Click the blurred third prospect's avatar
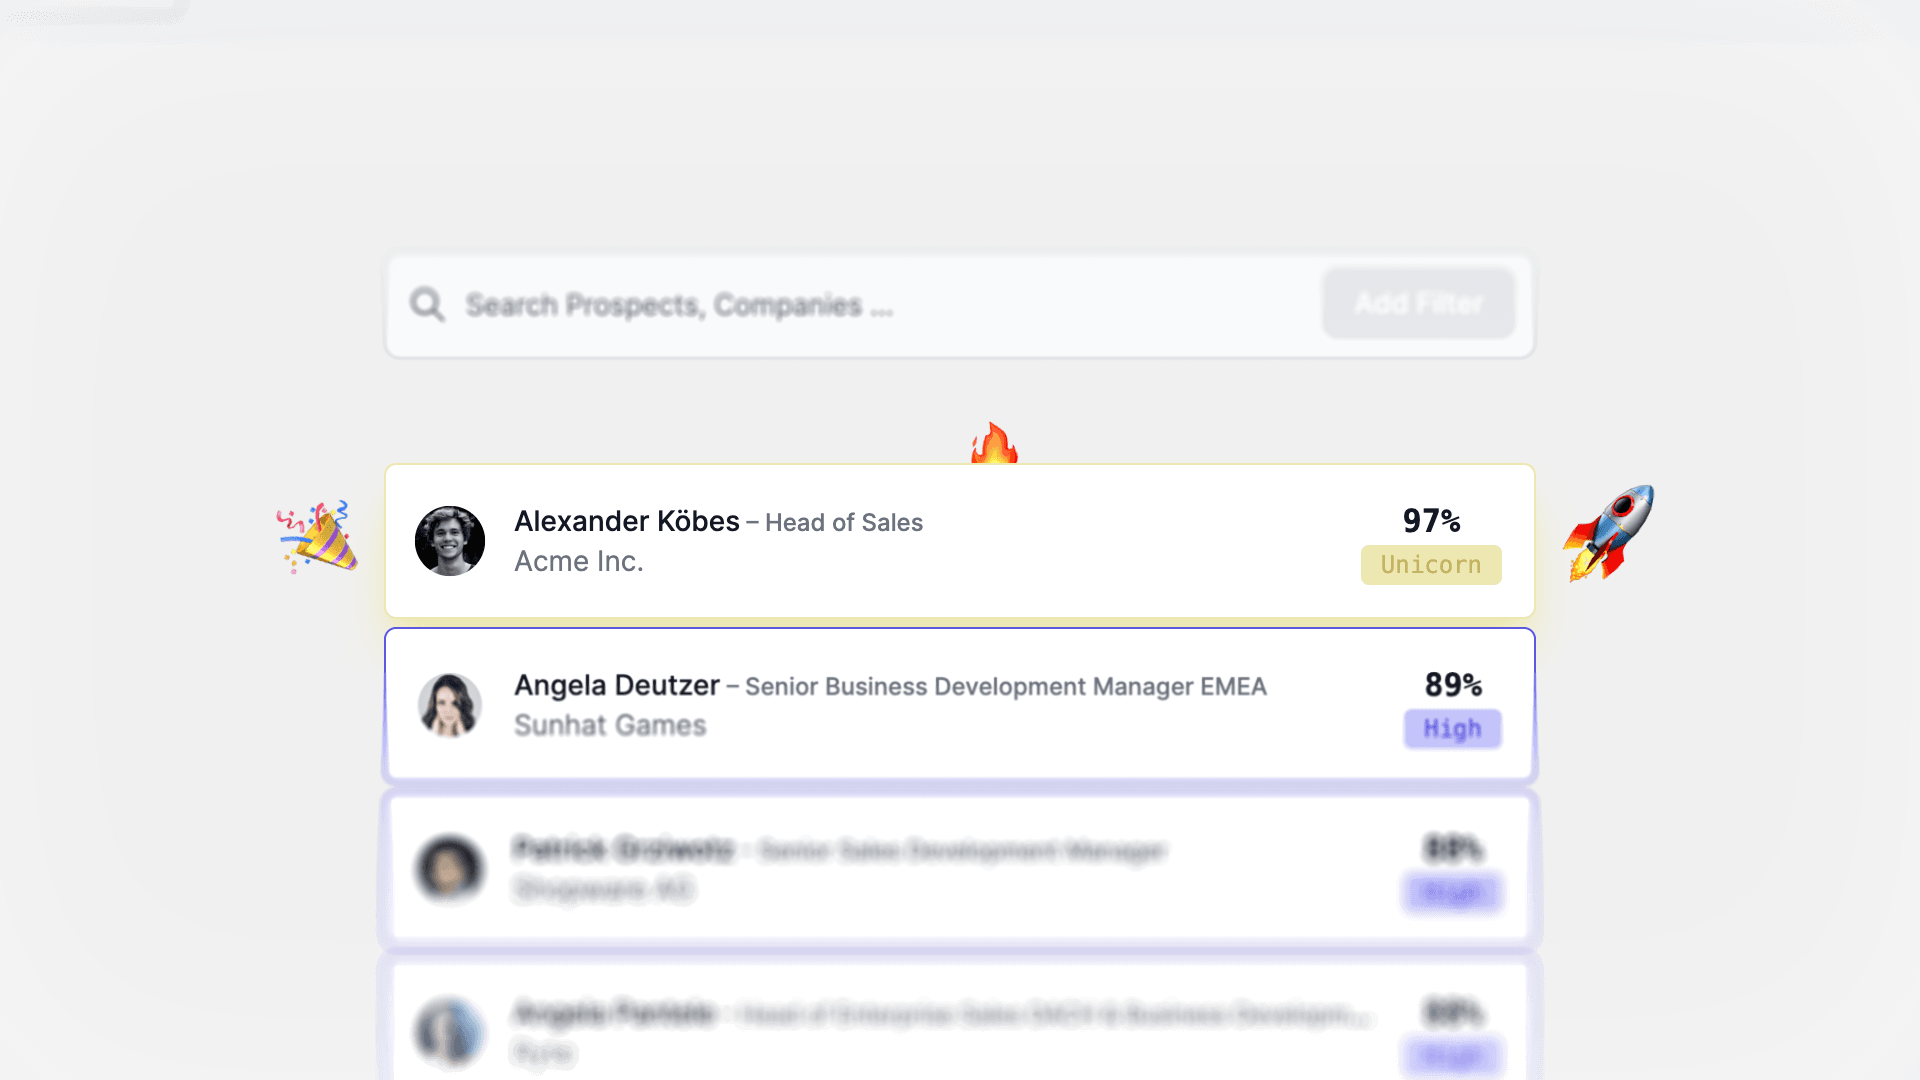 [x=450, y=868]
